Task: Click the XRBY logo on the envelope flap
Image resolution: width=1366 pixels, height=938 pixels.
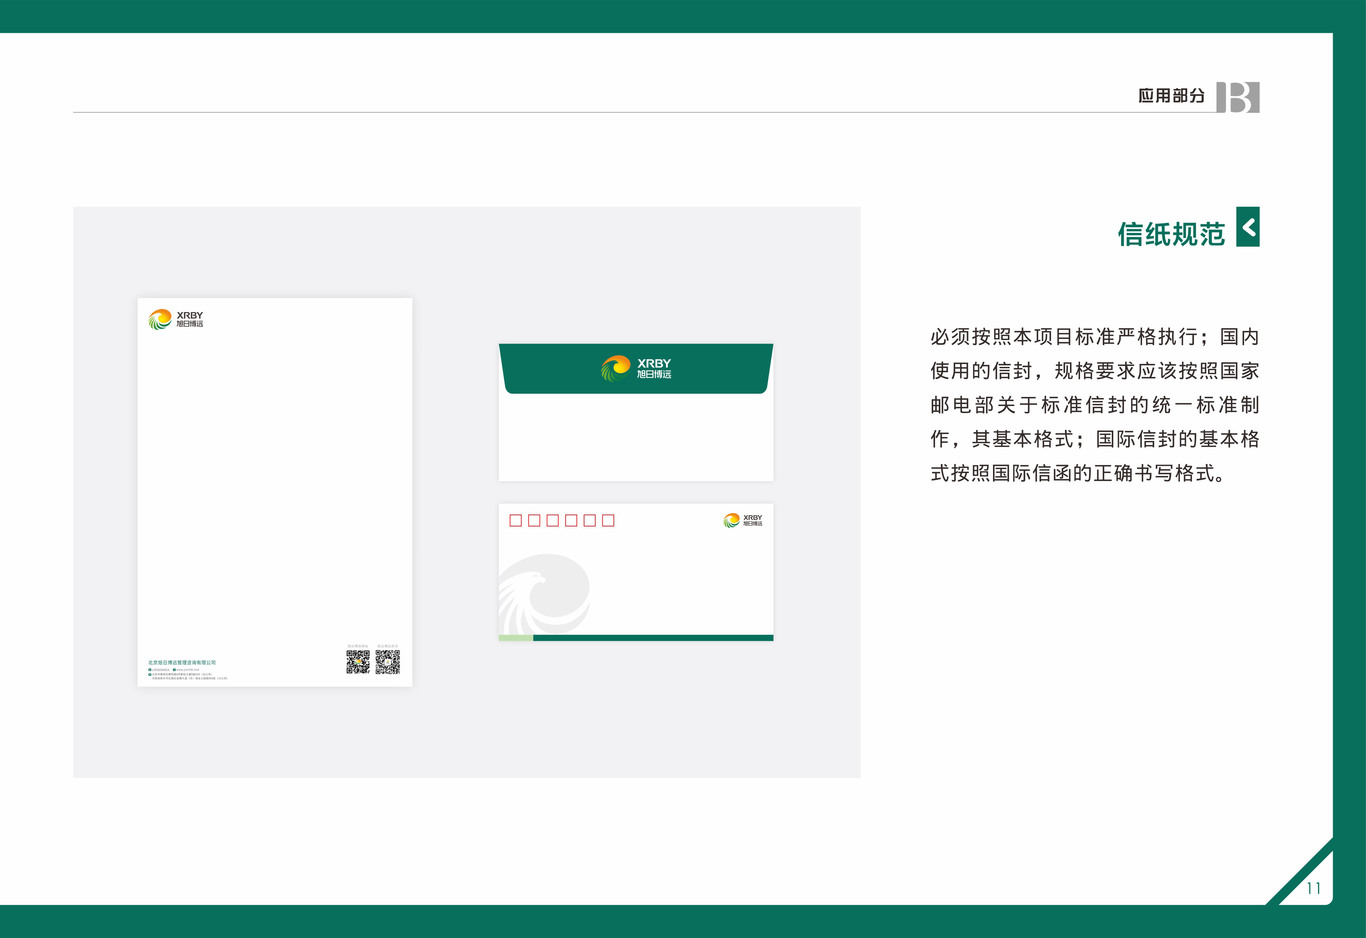Action: [636, 369]
